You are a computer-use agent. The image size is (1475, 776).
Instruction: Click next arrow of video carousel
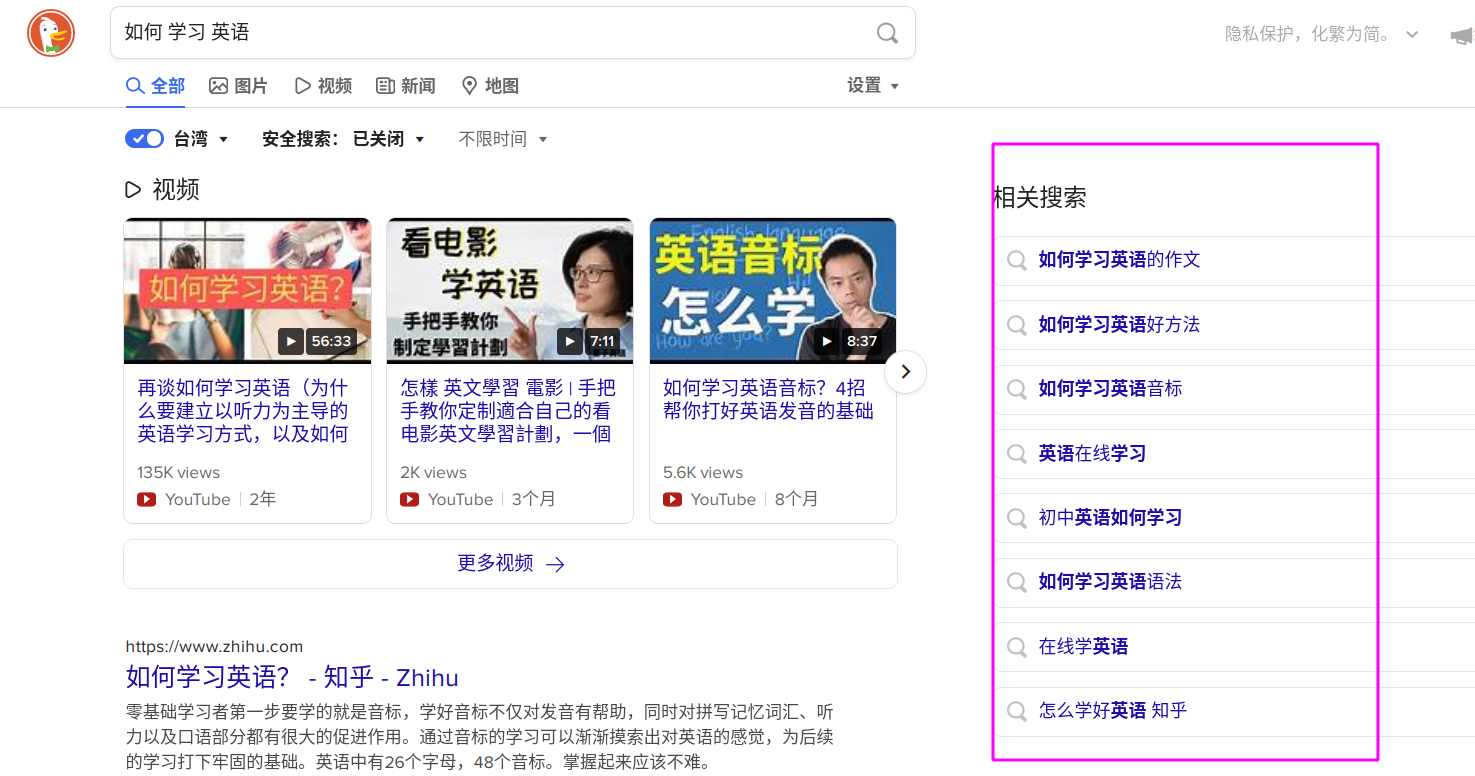tap(906, 372)
